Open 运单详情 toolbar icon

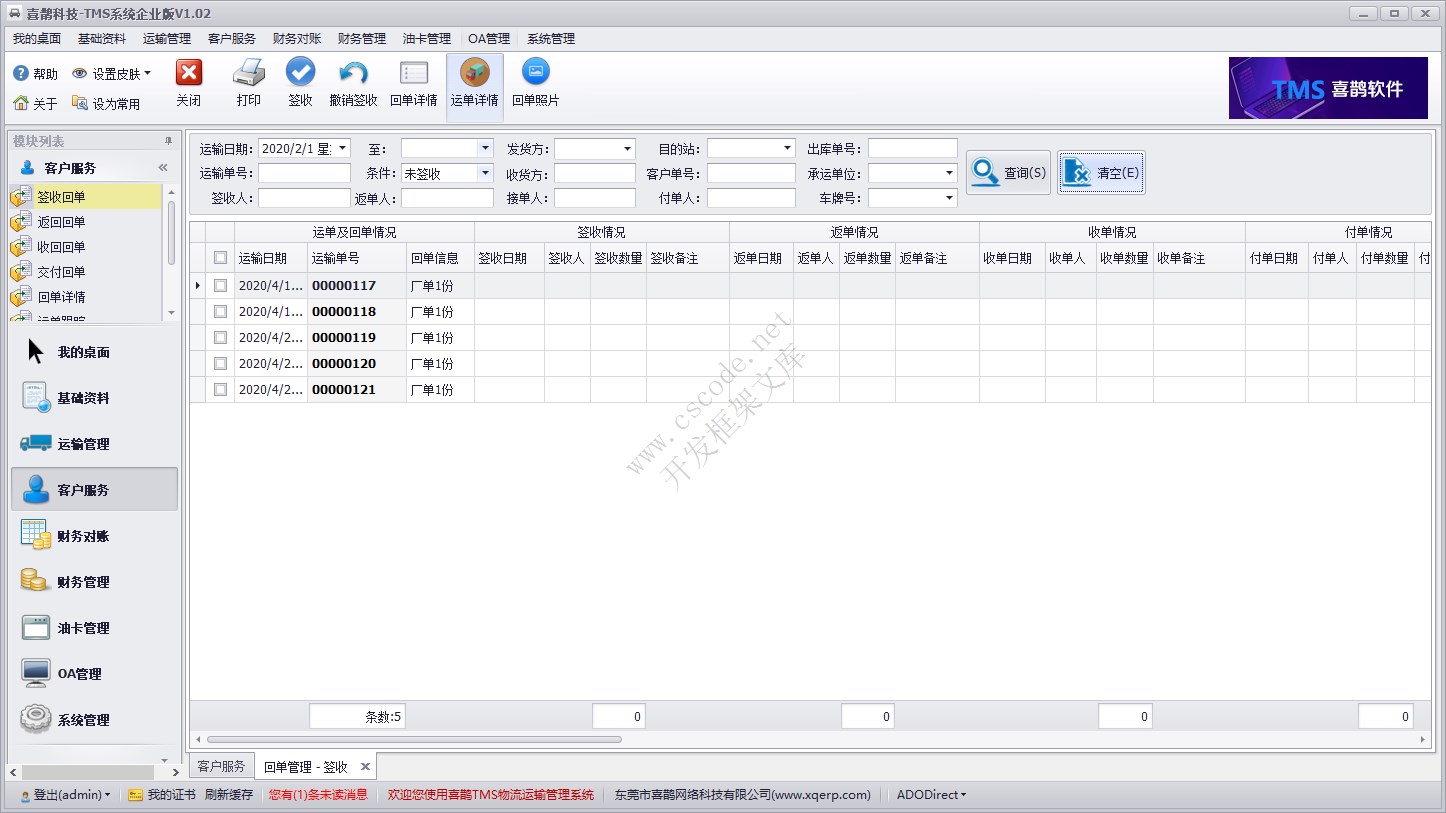pyautogui.click(x=474, y=73)
